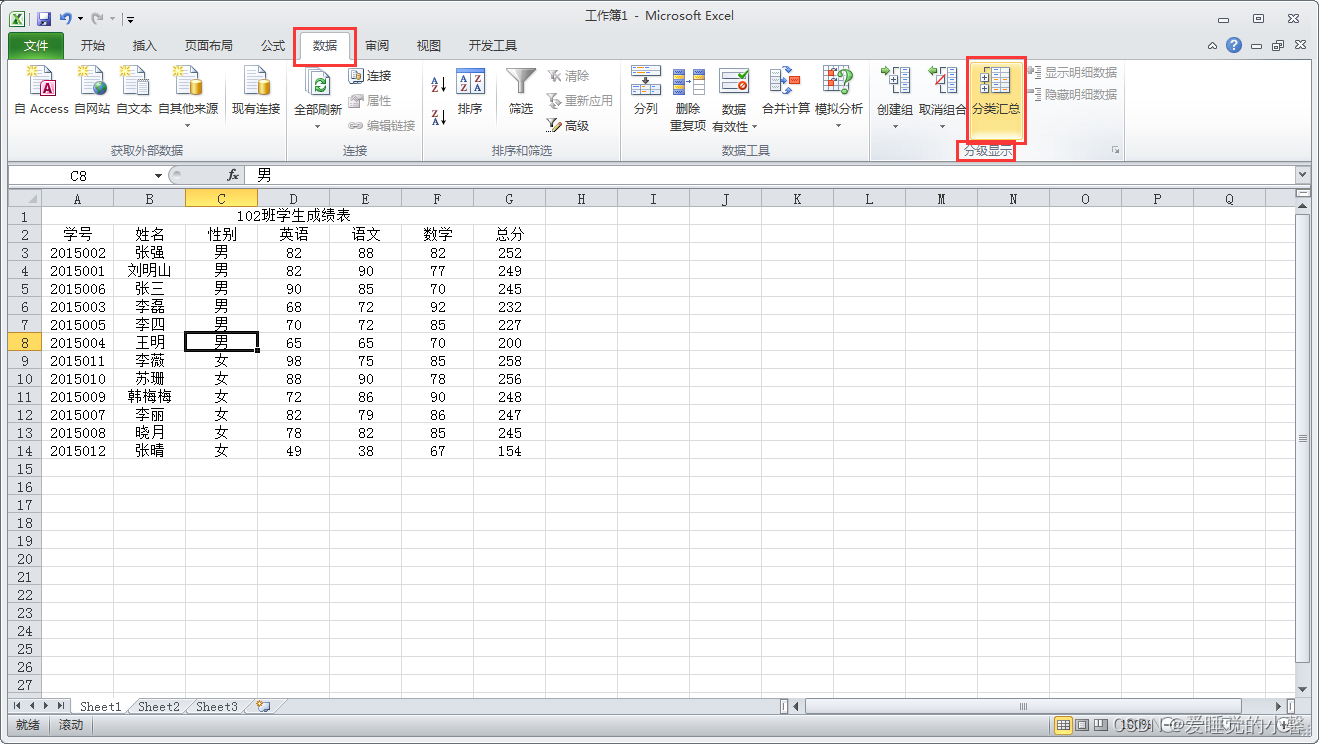Insert a new worksheet tab icon
The image size is (1319, 744).
pyautogui.click(x=263, y=706)
